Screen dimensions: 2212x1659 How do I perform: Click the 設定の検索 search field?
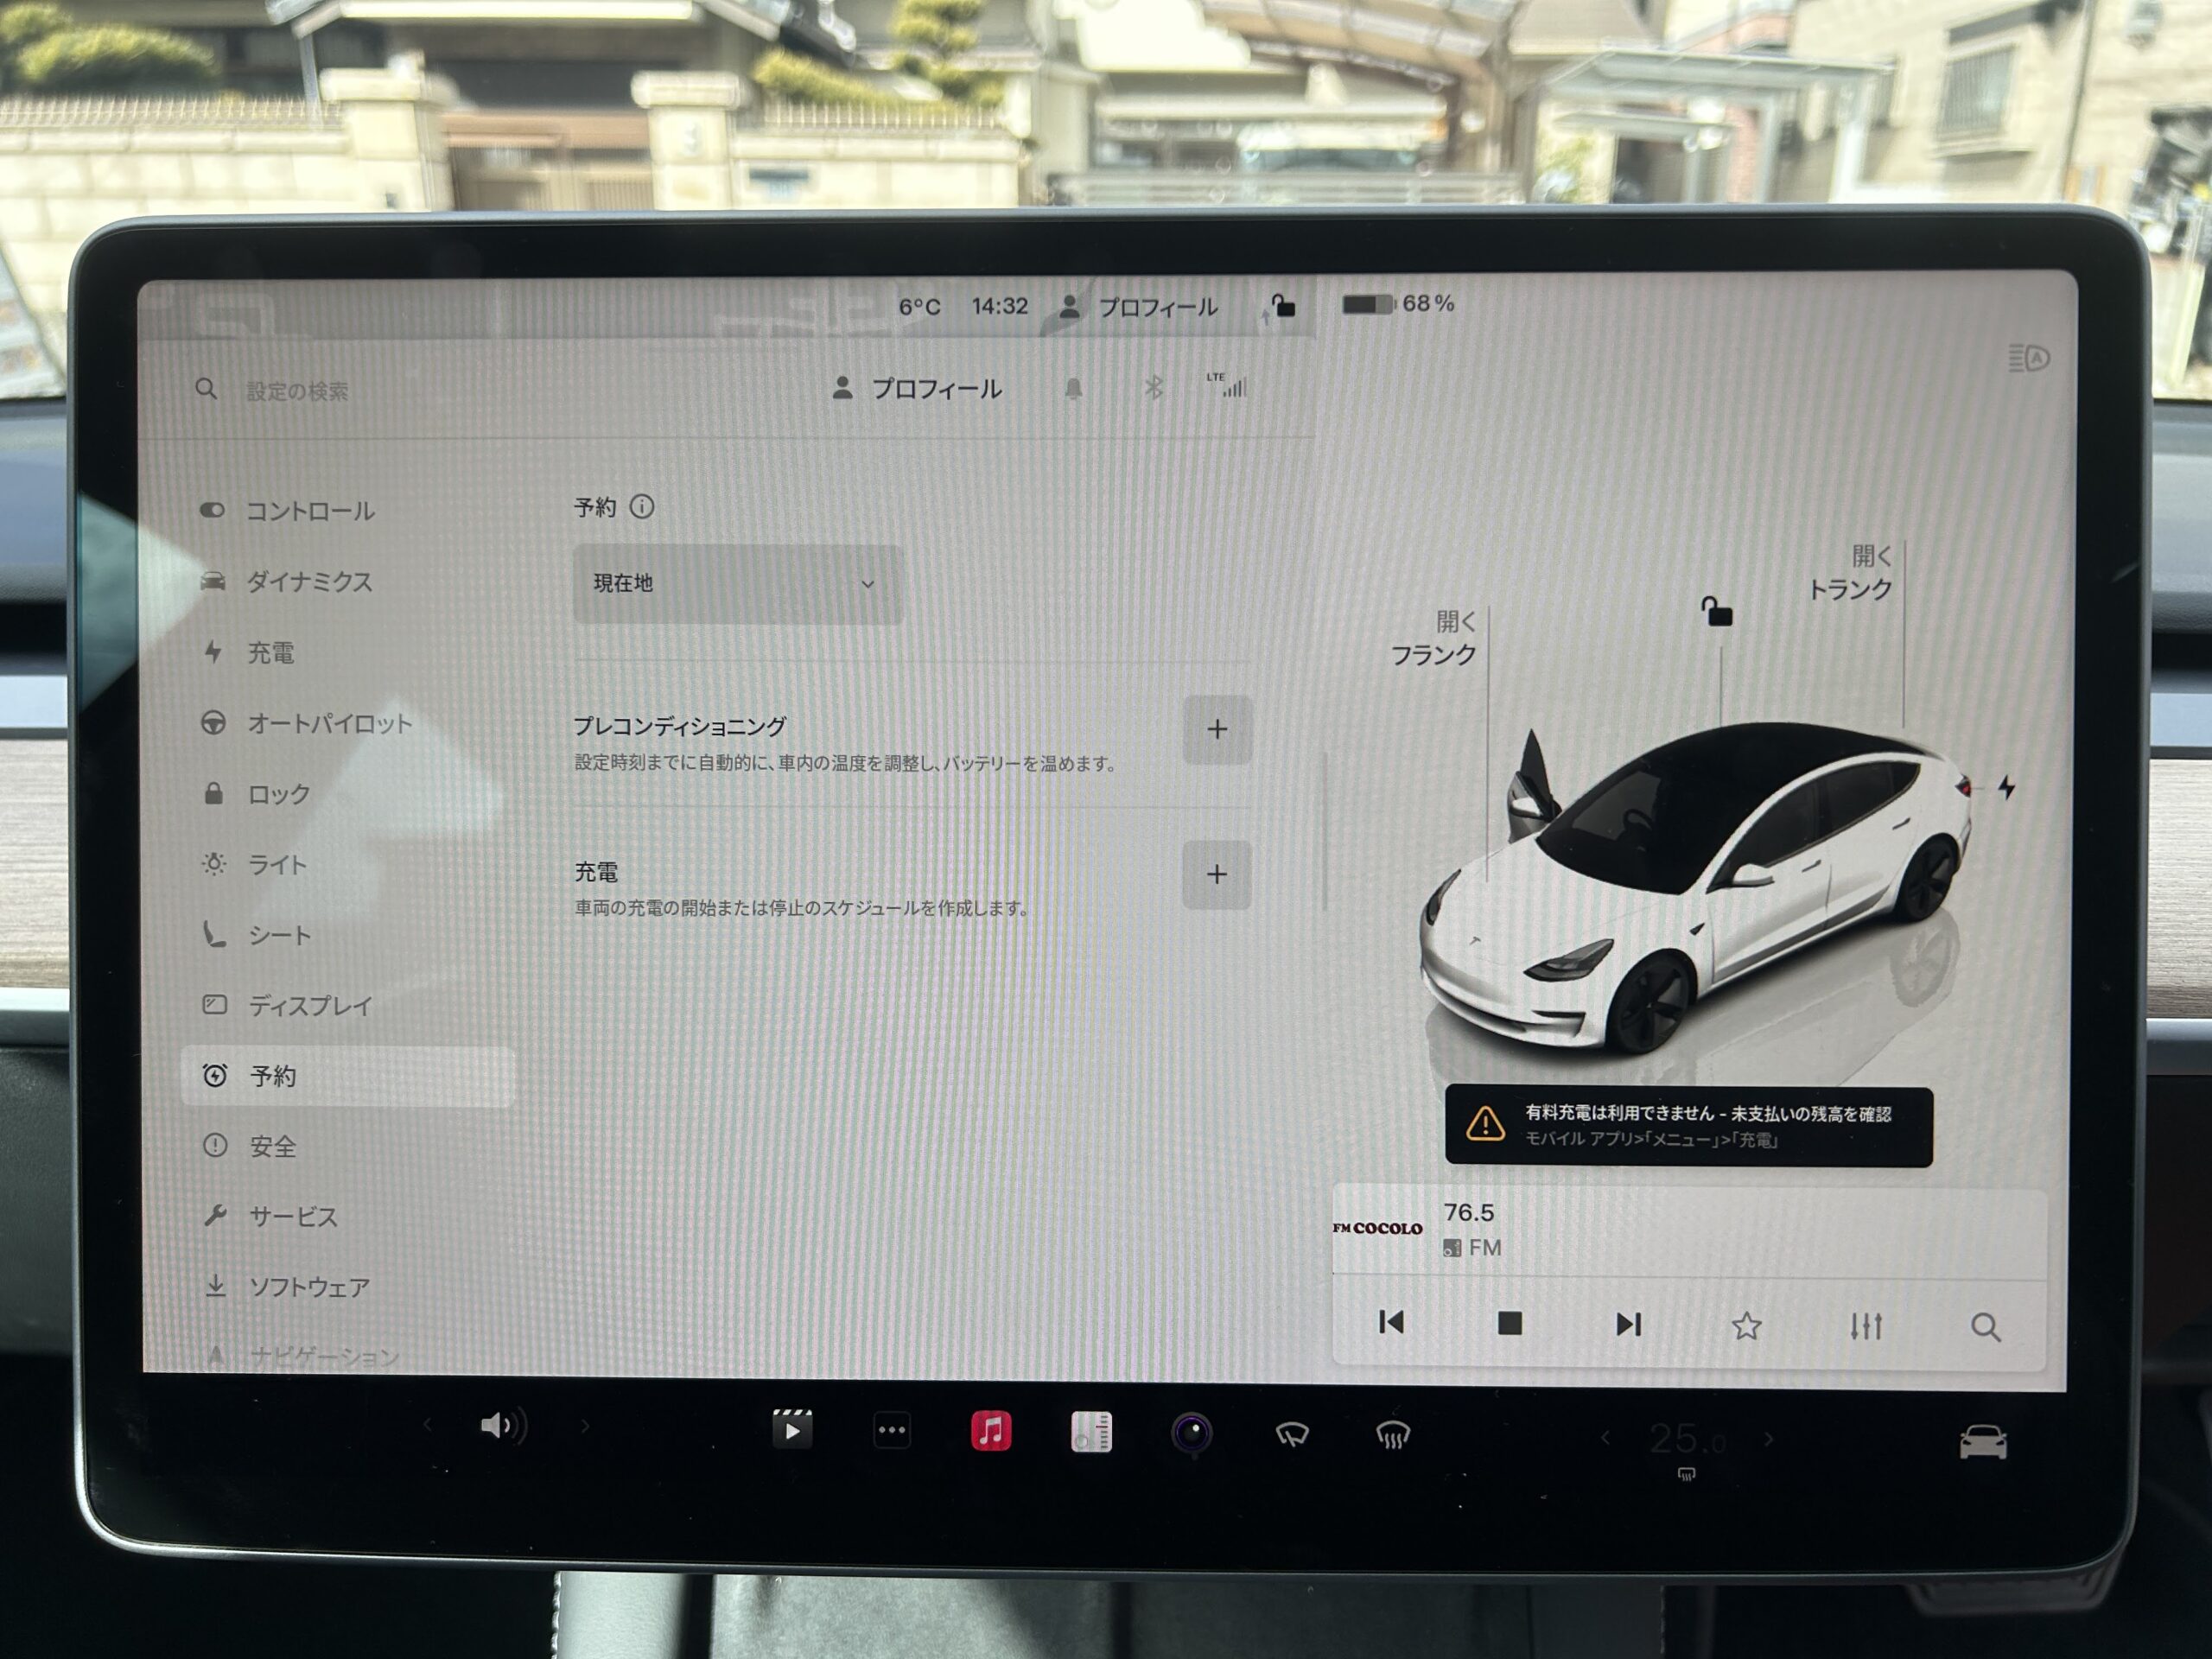click(x=297, y=392)
